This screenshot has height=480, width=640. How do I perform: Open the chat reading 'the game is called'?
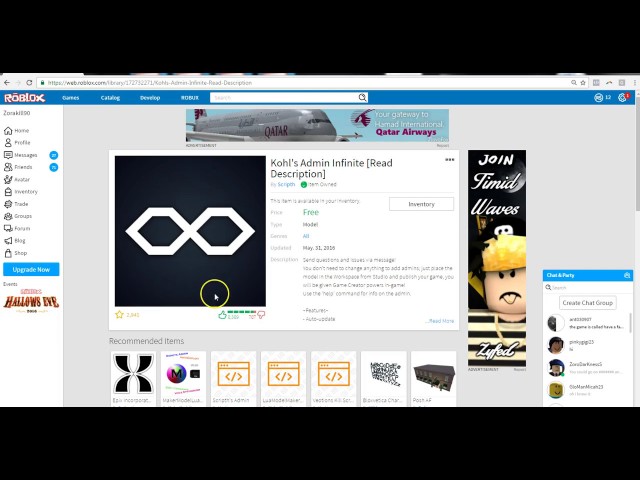click(x=587, y=323)
